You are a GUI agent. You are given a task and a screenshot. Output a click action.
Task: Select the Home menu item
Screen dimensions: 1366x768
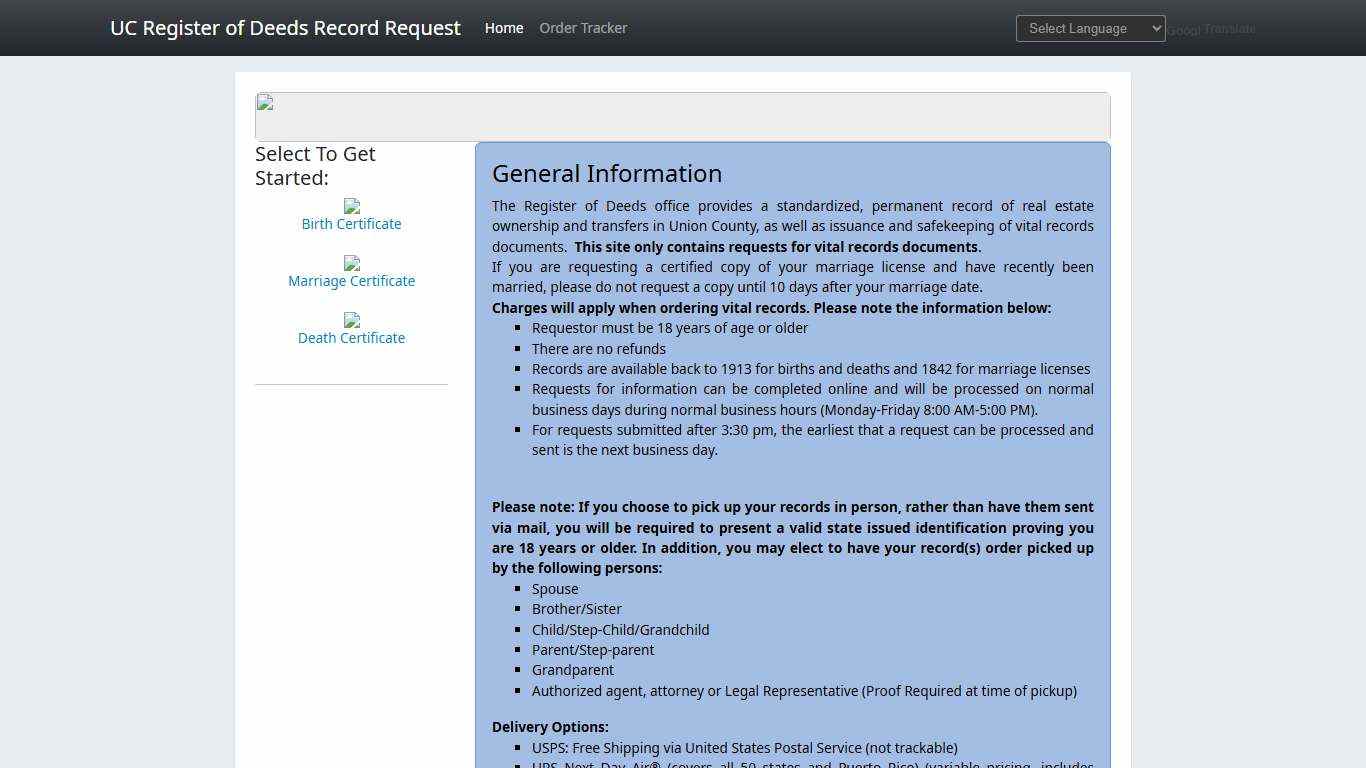(503, 28)
